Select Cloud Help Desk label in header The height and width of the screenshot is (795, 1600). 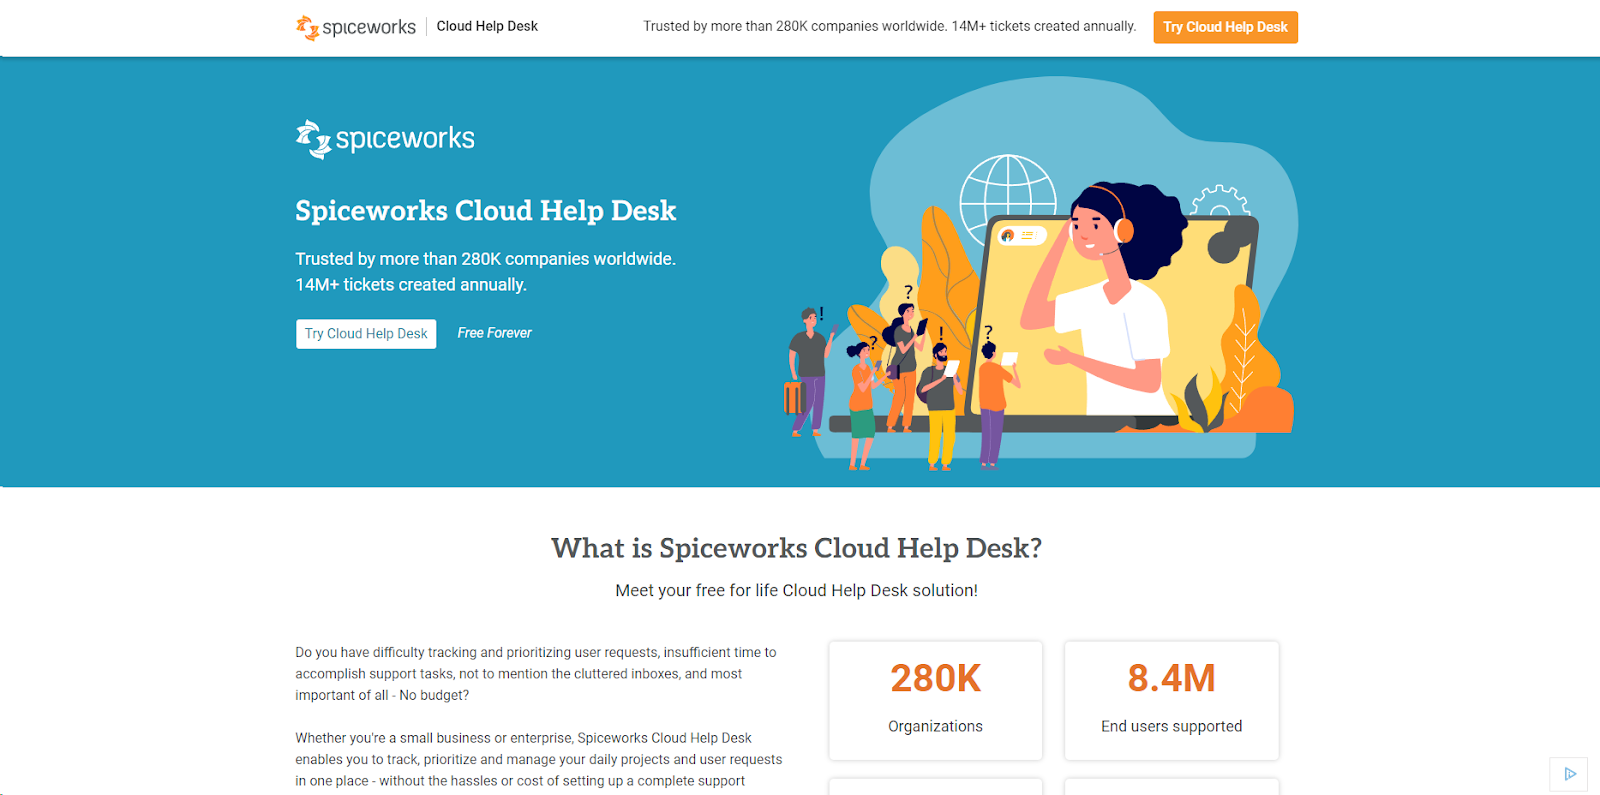(x=487, y=27)
